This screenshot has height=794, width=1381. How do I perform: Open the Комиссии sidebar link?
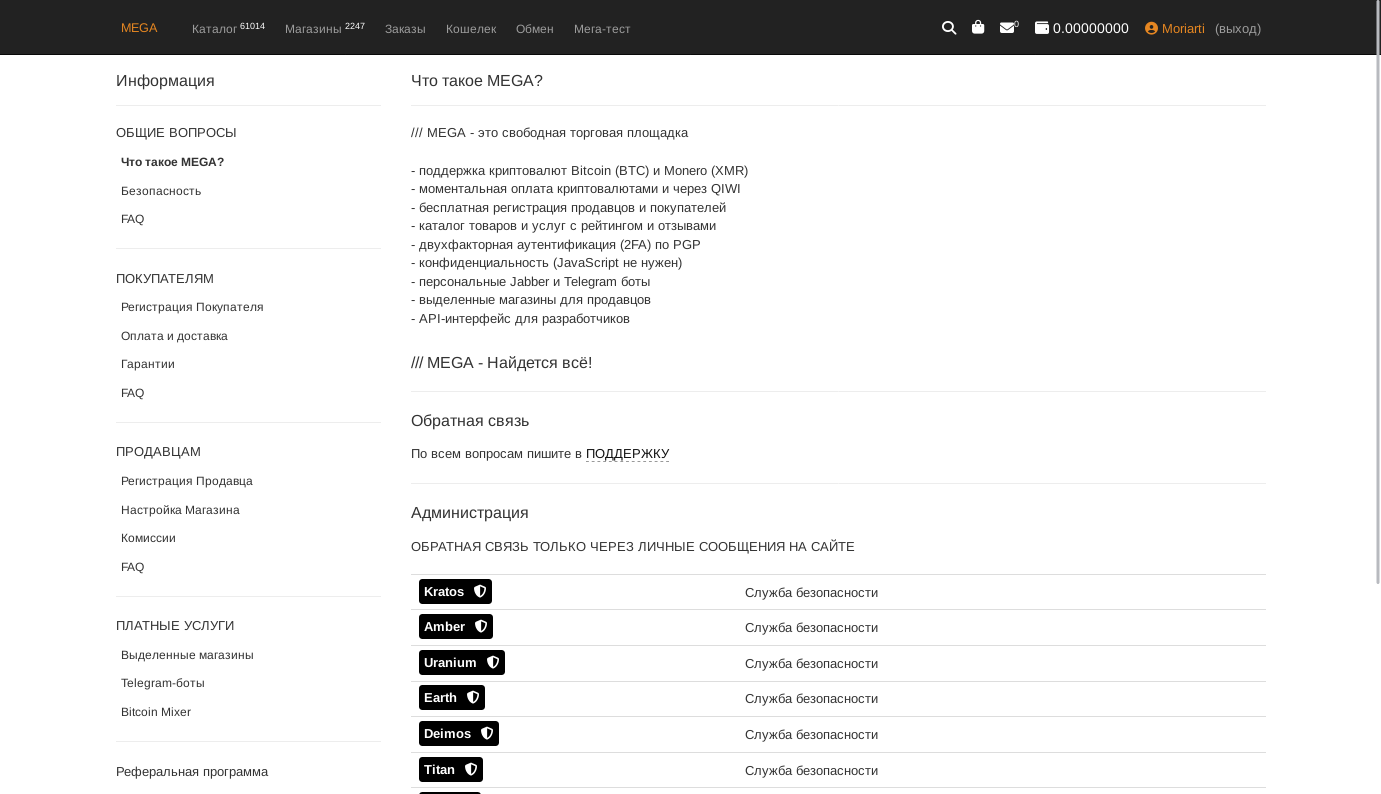pyautogui.click(x=148, y=538)
